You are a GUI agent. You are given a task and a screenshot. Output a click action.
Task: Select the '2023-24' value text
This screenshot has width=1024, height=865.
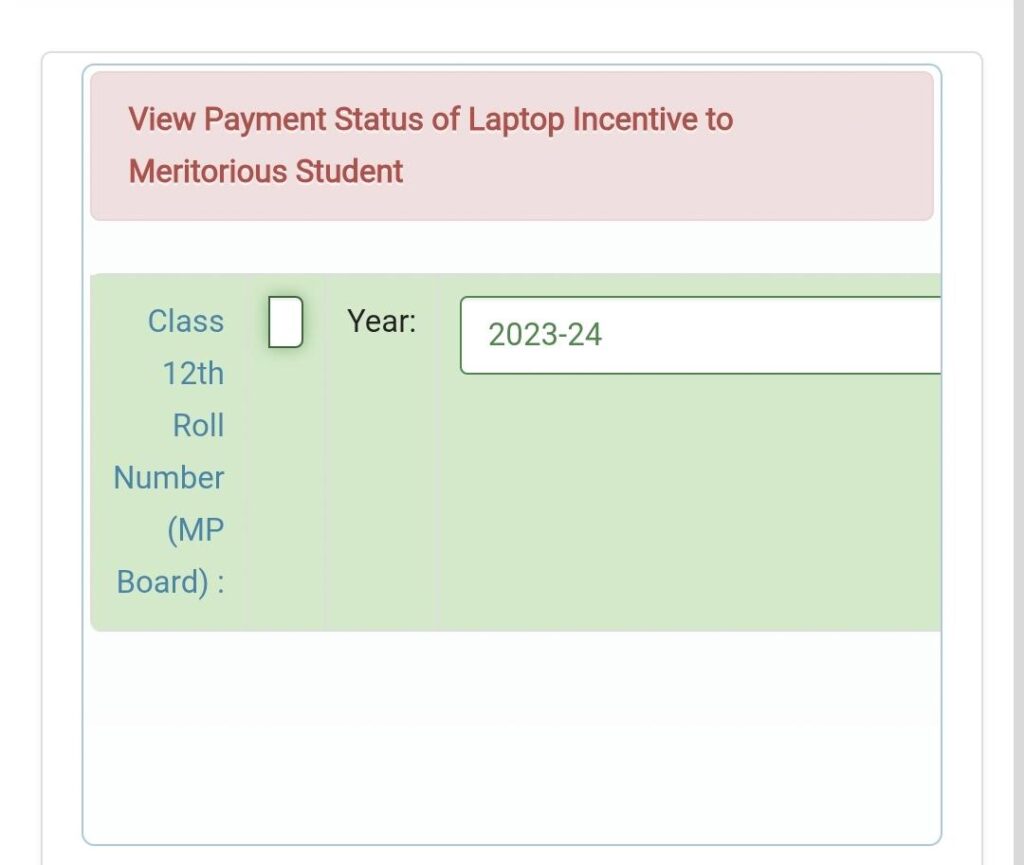point(545,335)
